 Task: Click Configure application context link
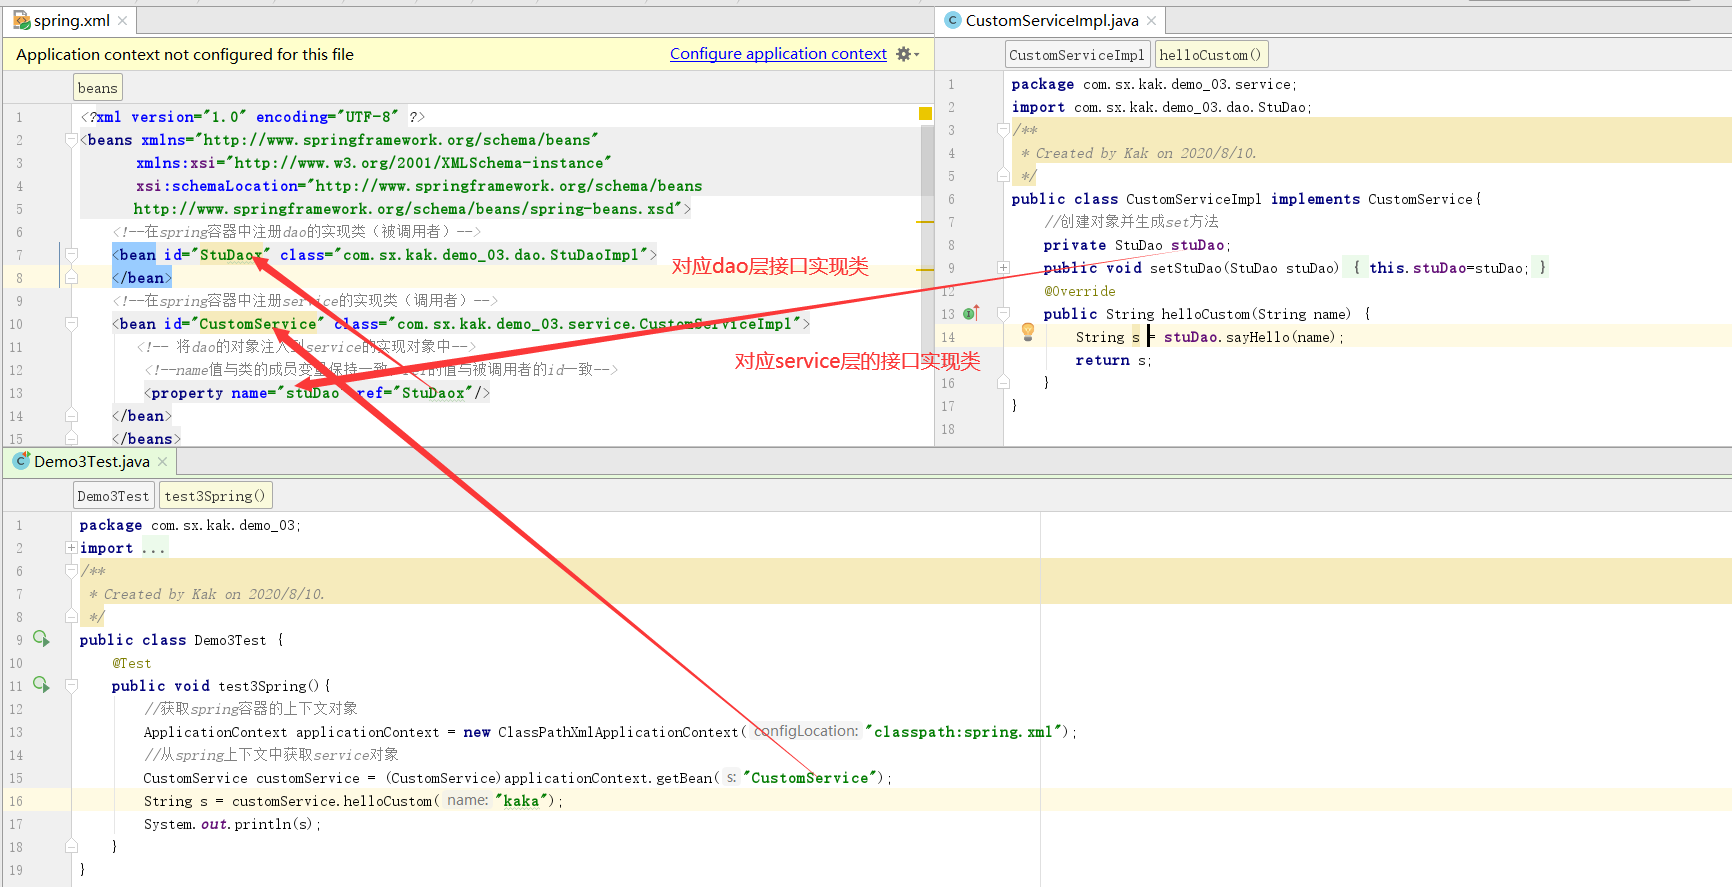pyautogui.click(x=778, y=54)
